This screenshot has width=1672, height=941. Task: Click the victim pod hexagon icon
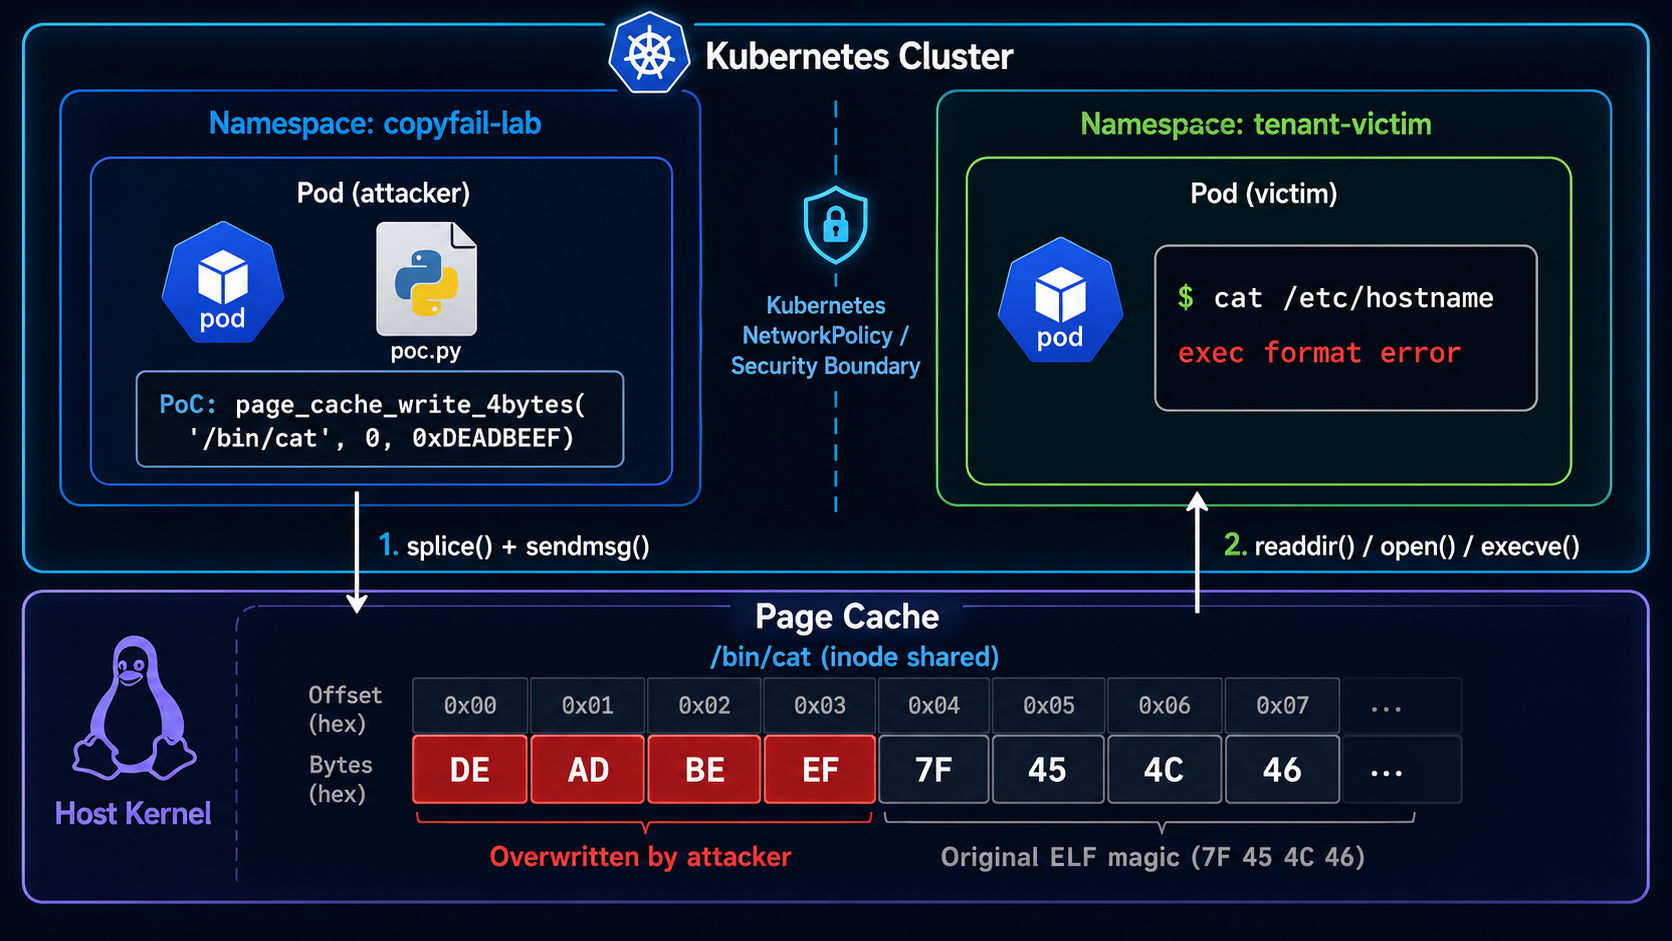click(1060, 299)
